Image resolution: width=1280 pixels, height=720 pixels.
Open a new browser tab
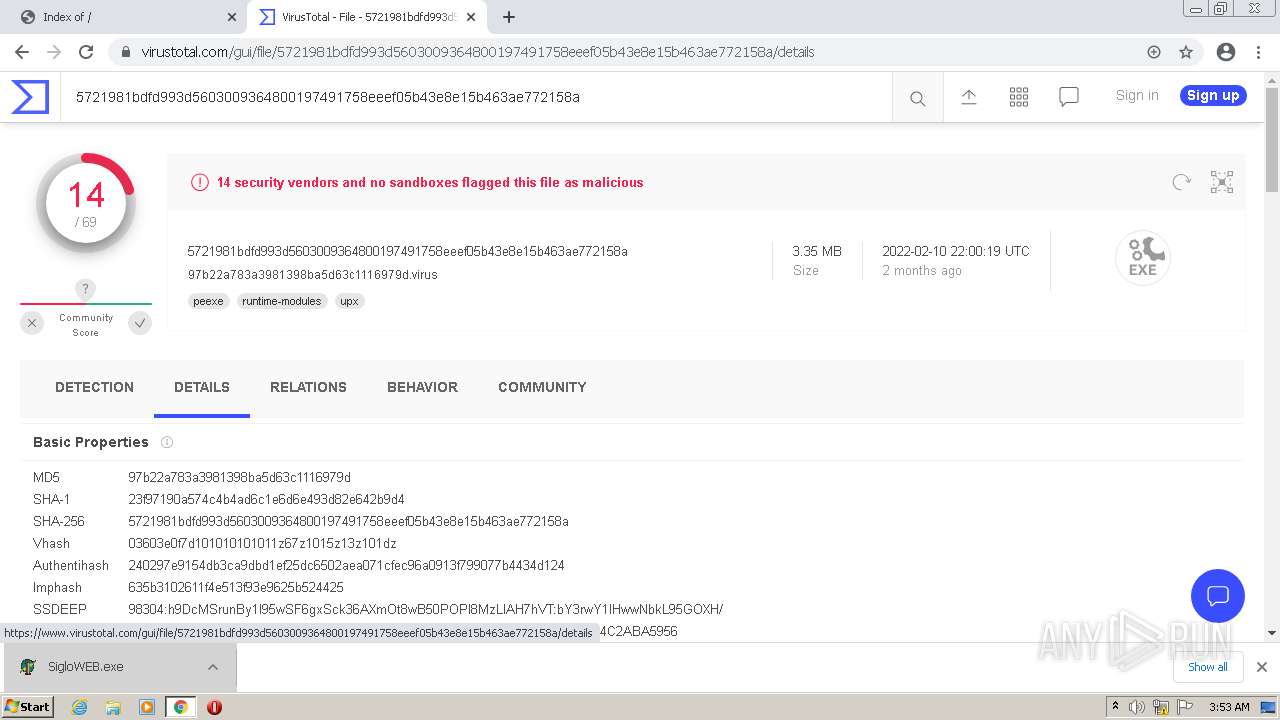pyautogui.click(x=509, y=17)
